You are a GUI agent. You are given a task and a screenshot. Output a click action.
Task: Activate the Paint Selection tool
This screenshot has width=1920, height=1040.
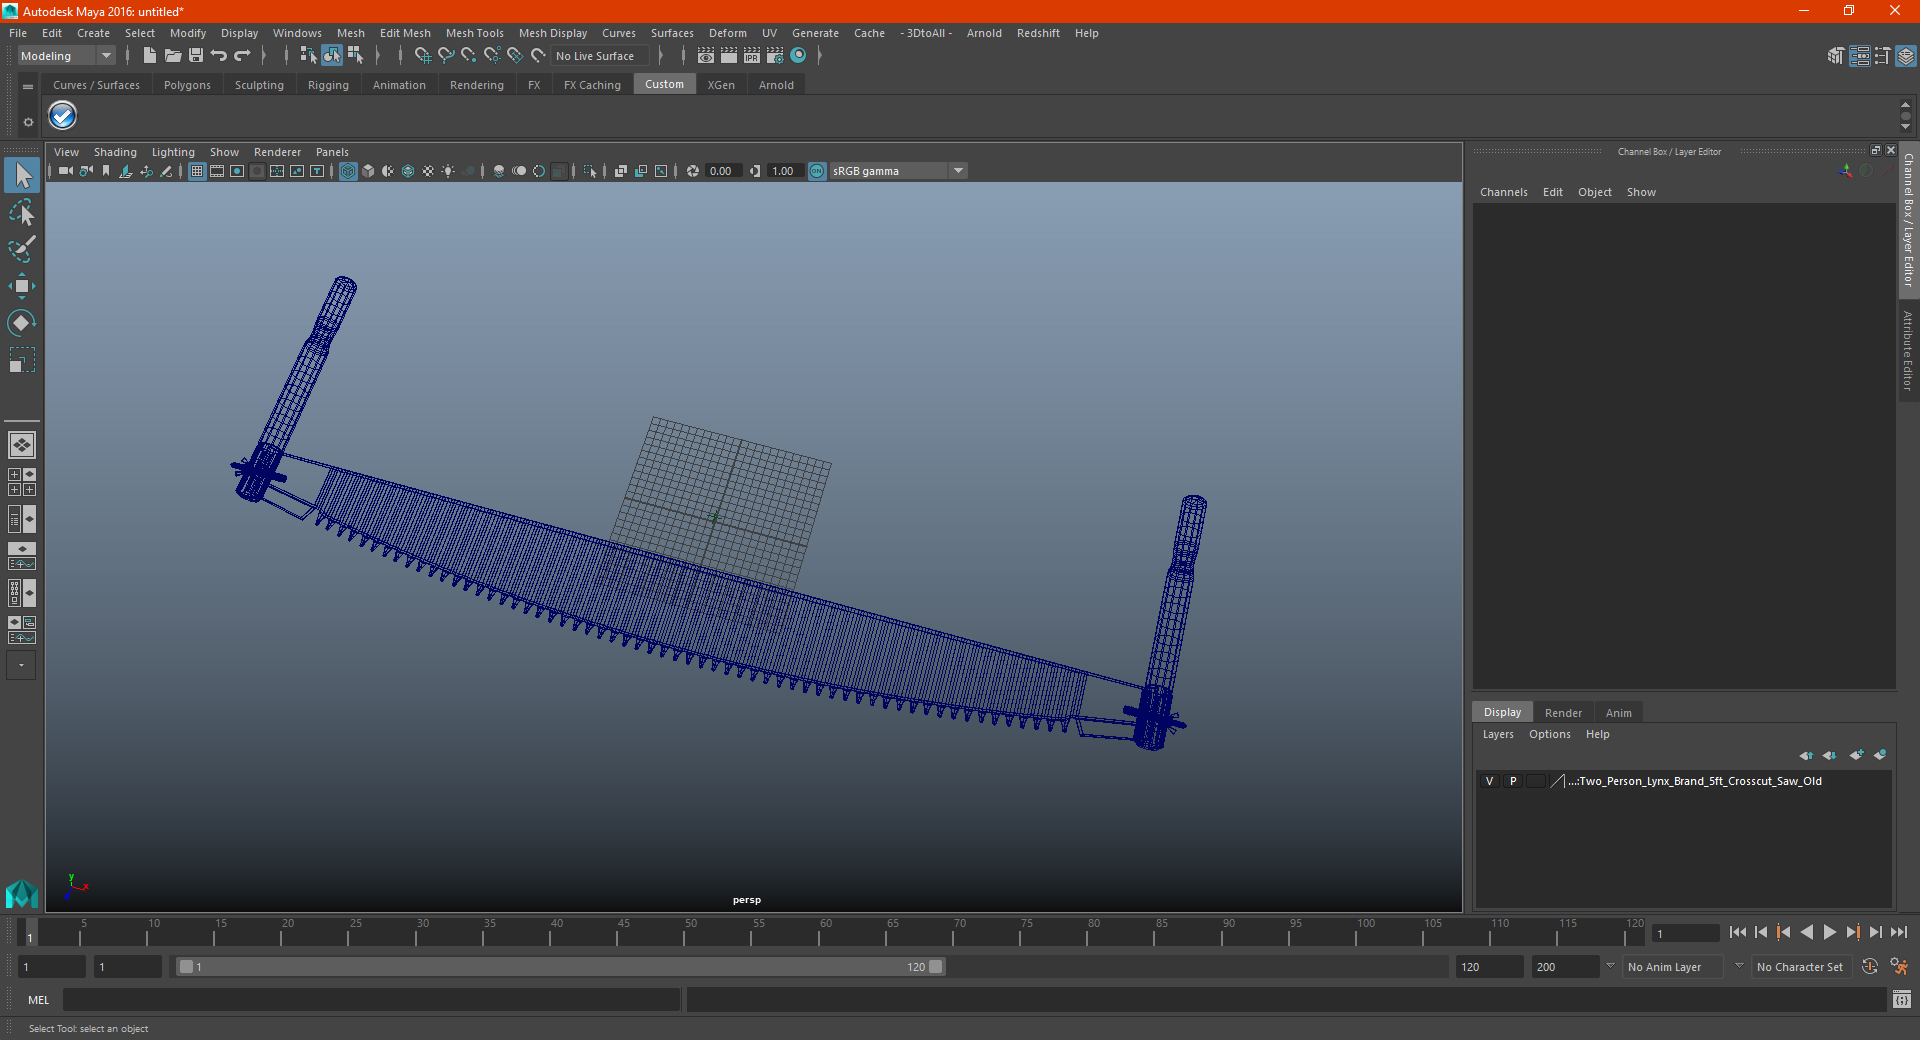22,249
